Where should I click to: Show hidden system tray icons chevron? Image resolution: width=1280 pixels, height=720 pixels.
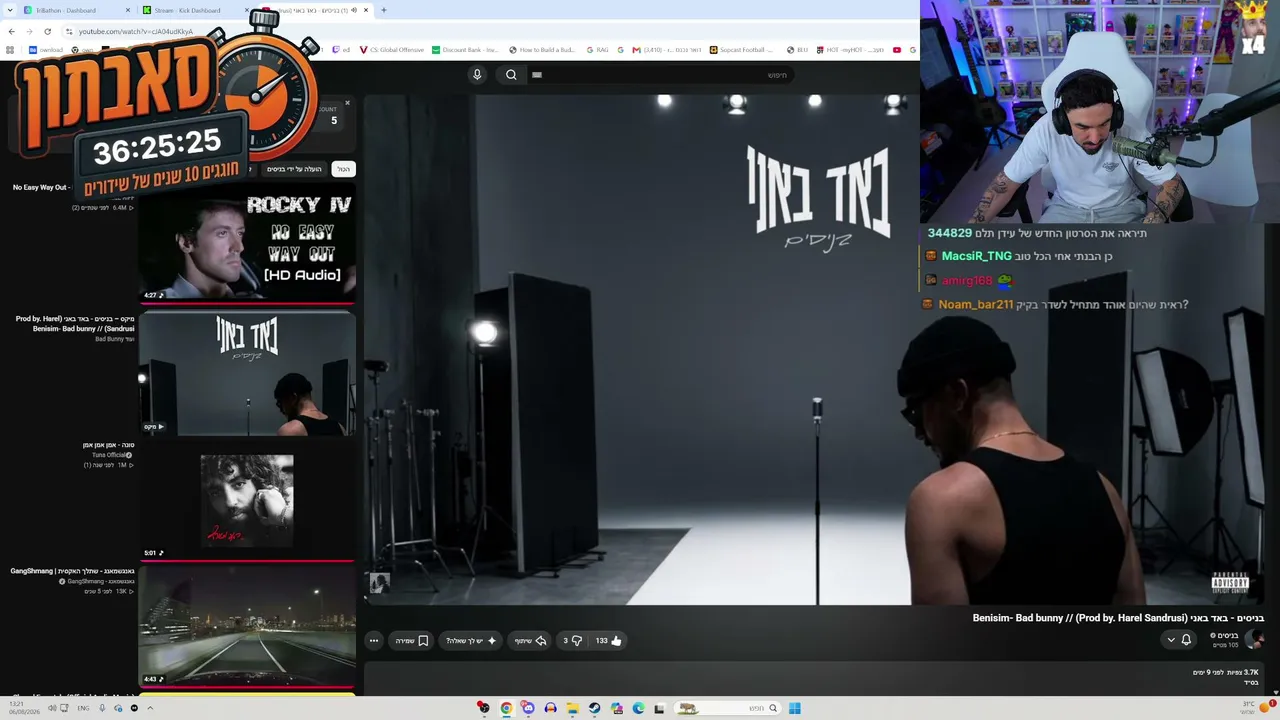pos(150,708)
